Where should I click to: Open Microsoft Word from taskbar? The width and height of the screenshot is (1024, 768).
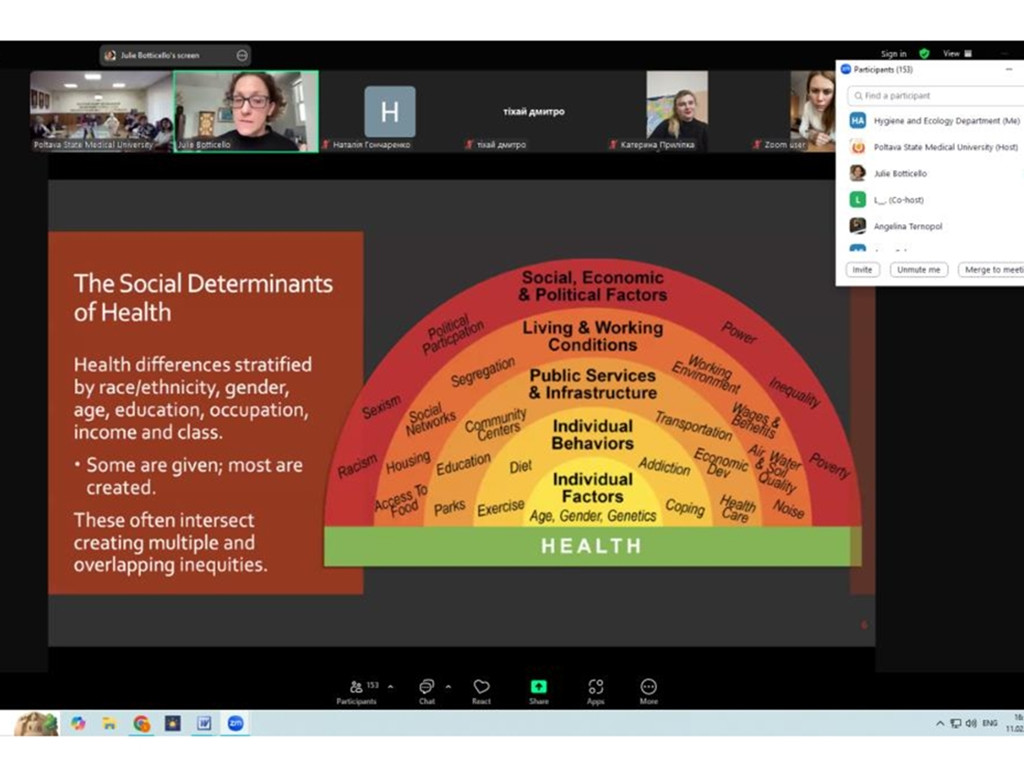click(204, 724)
